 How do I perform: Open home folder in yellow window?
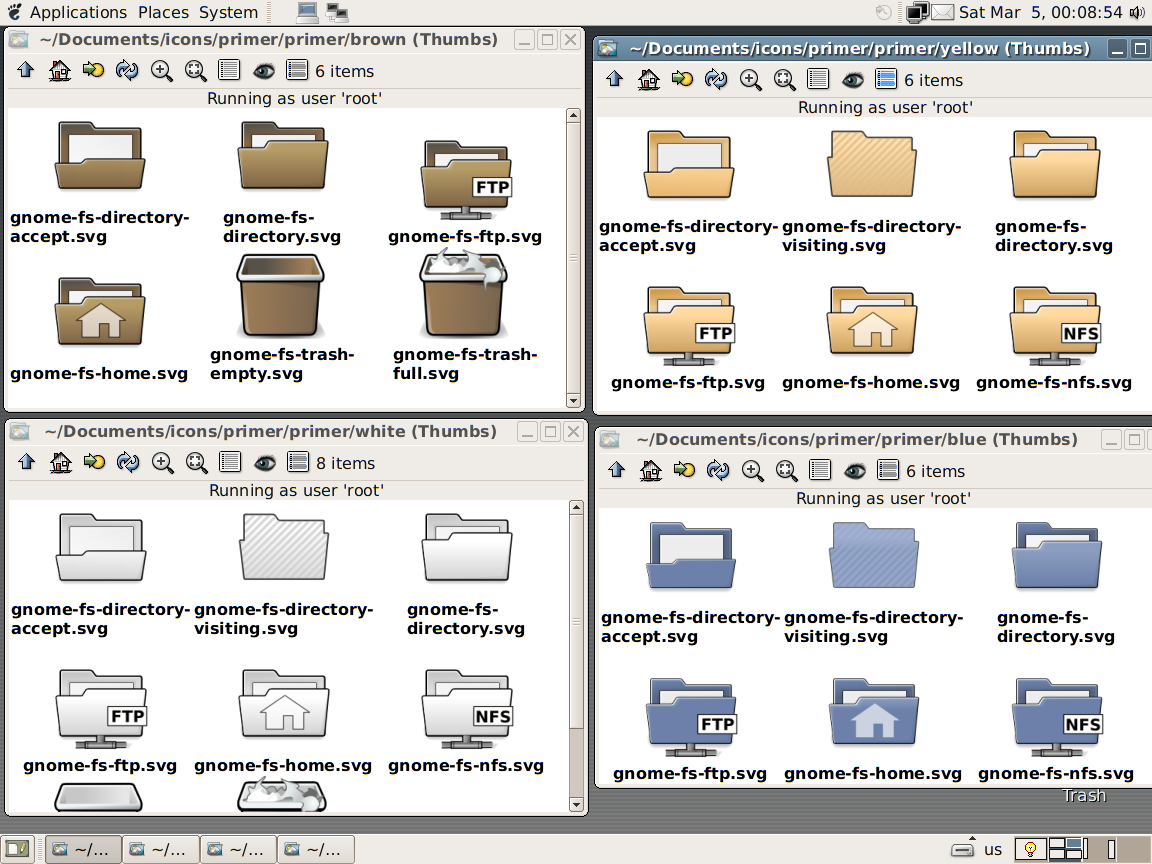648,79
